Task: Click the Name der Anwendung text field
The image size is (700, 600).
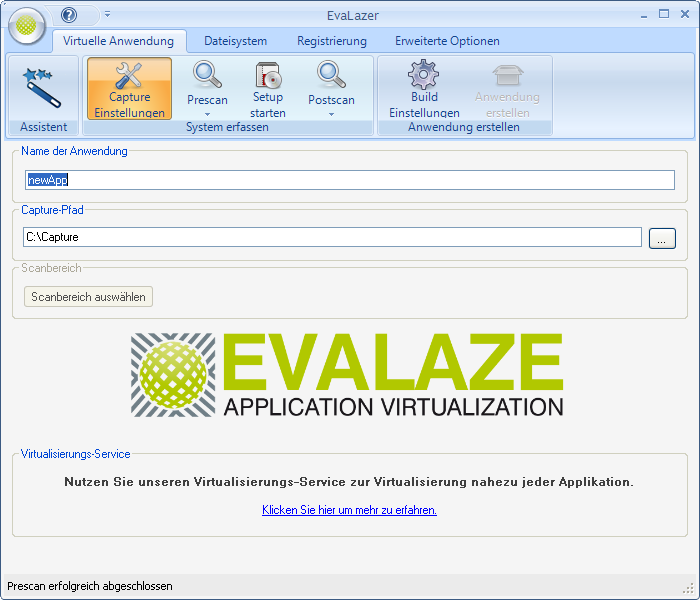Action: pos(350,180)
